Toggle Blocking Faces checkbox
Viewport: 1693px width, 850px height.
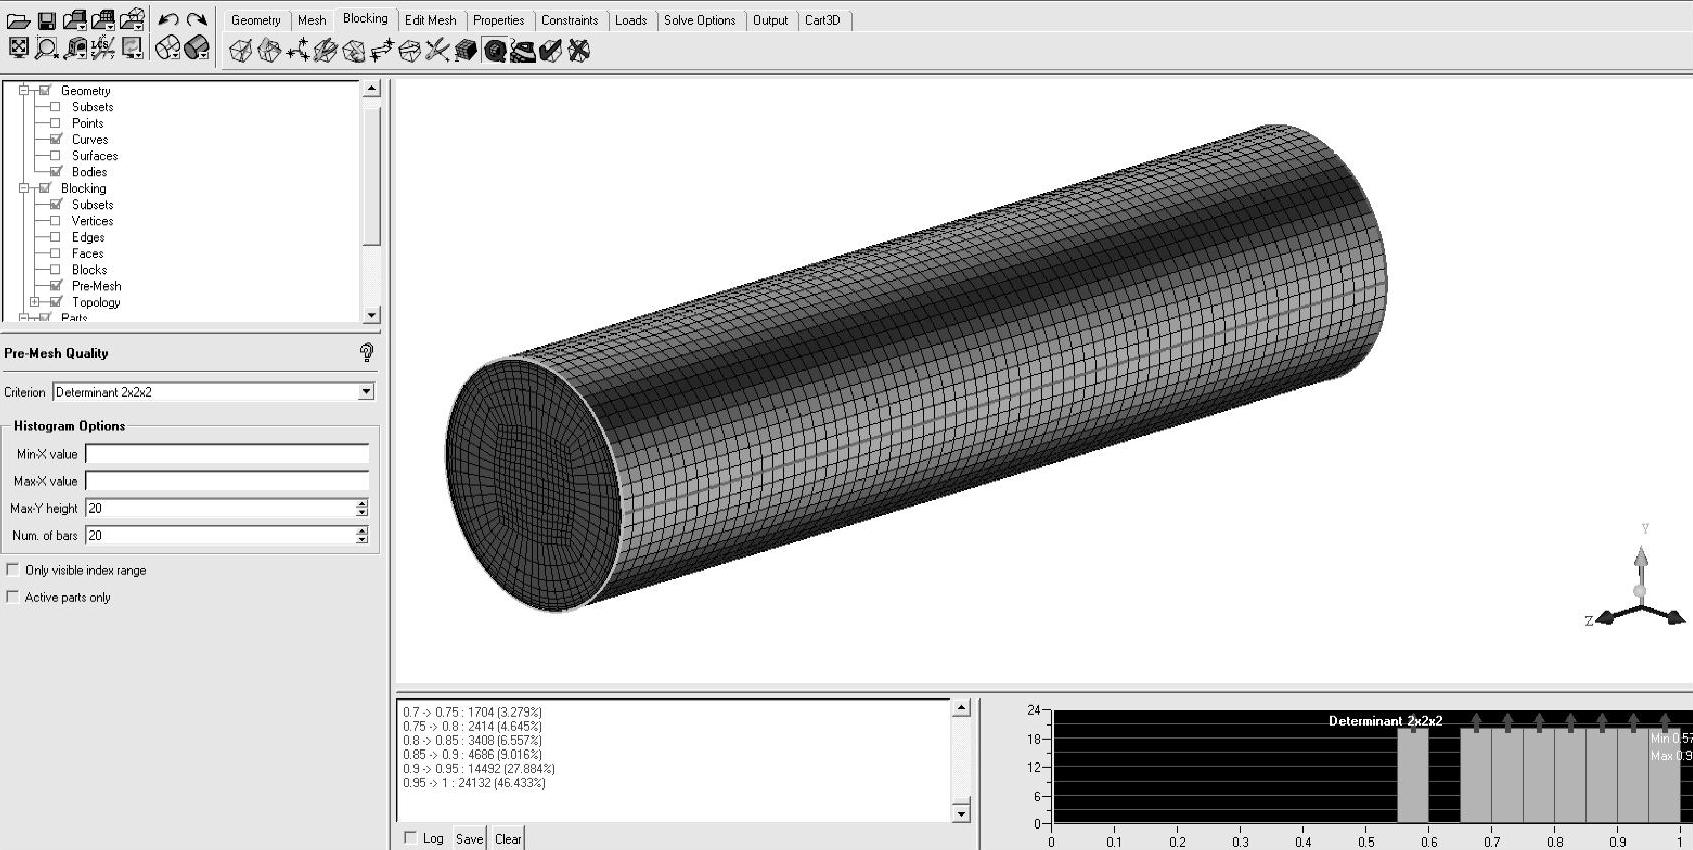[x=56, y=253]
